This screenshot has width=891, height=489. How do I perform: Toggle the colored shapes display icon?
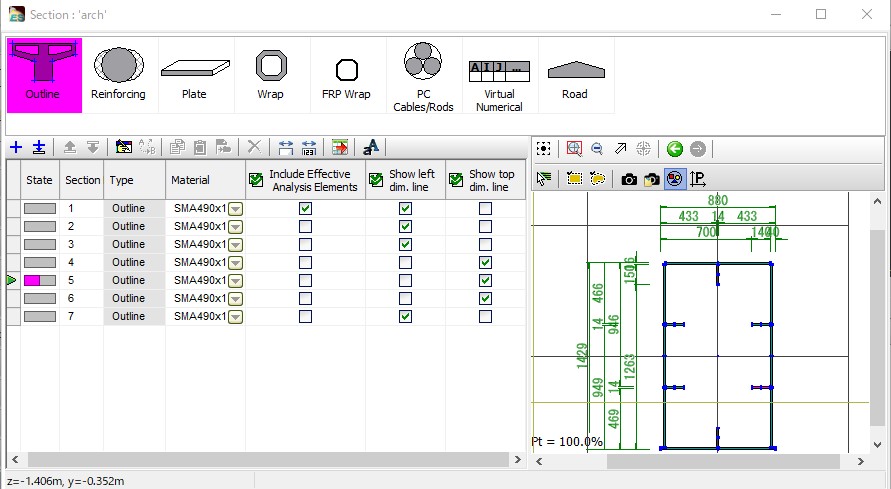pyautogui.click(x=675, y=179)
